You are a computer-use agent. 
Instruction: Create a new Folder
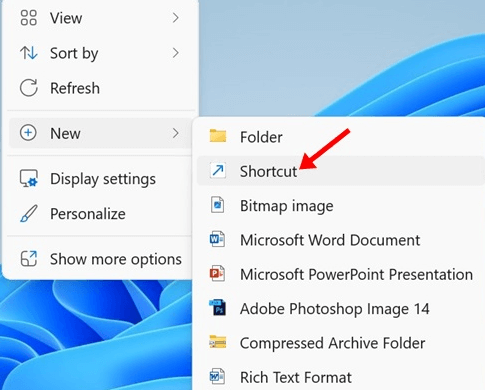click(x=341, y=137)
